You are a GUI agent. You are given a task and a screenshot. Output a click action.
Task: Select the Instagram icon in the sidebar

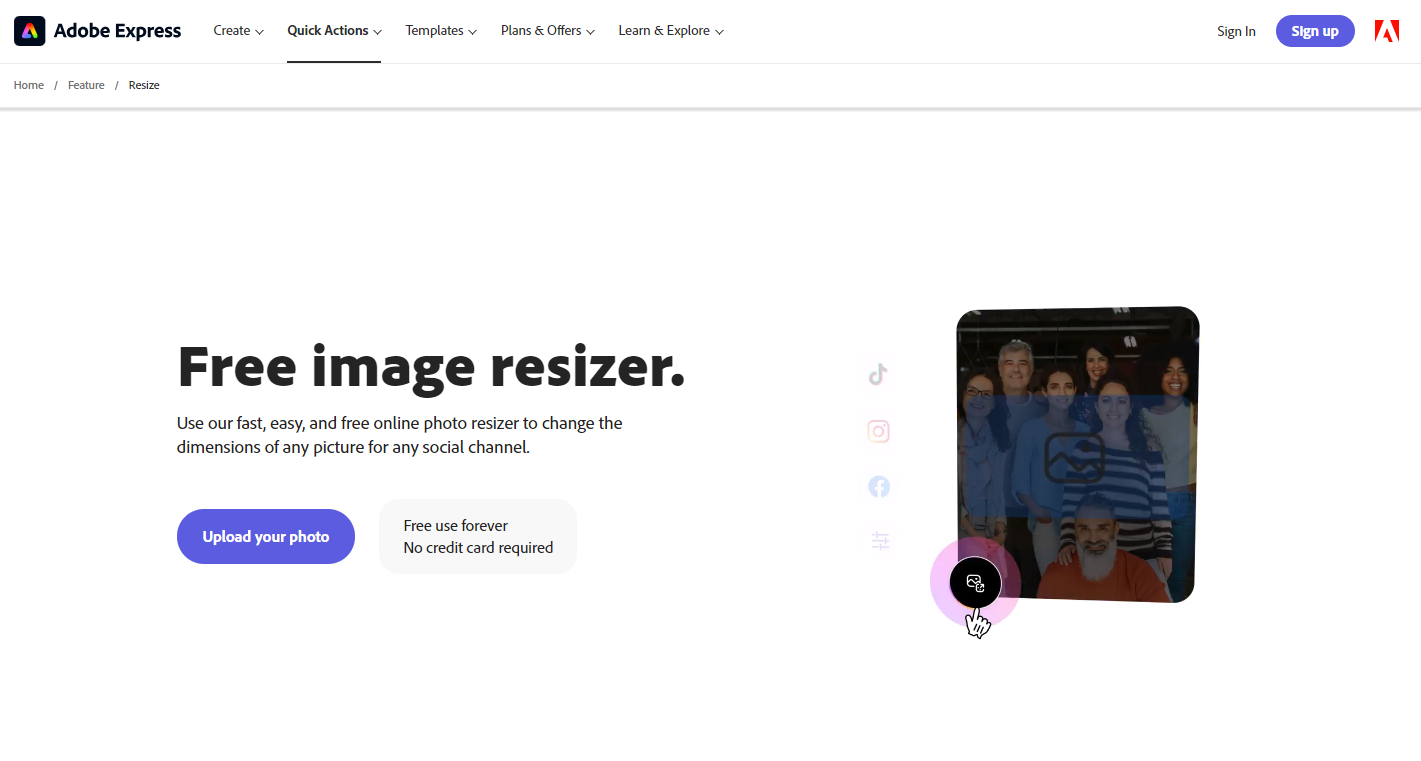[x=878, y=431]
